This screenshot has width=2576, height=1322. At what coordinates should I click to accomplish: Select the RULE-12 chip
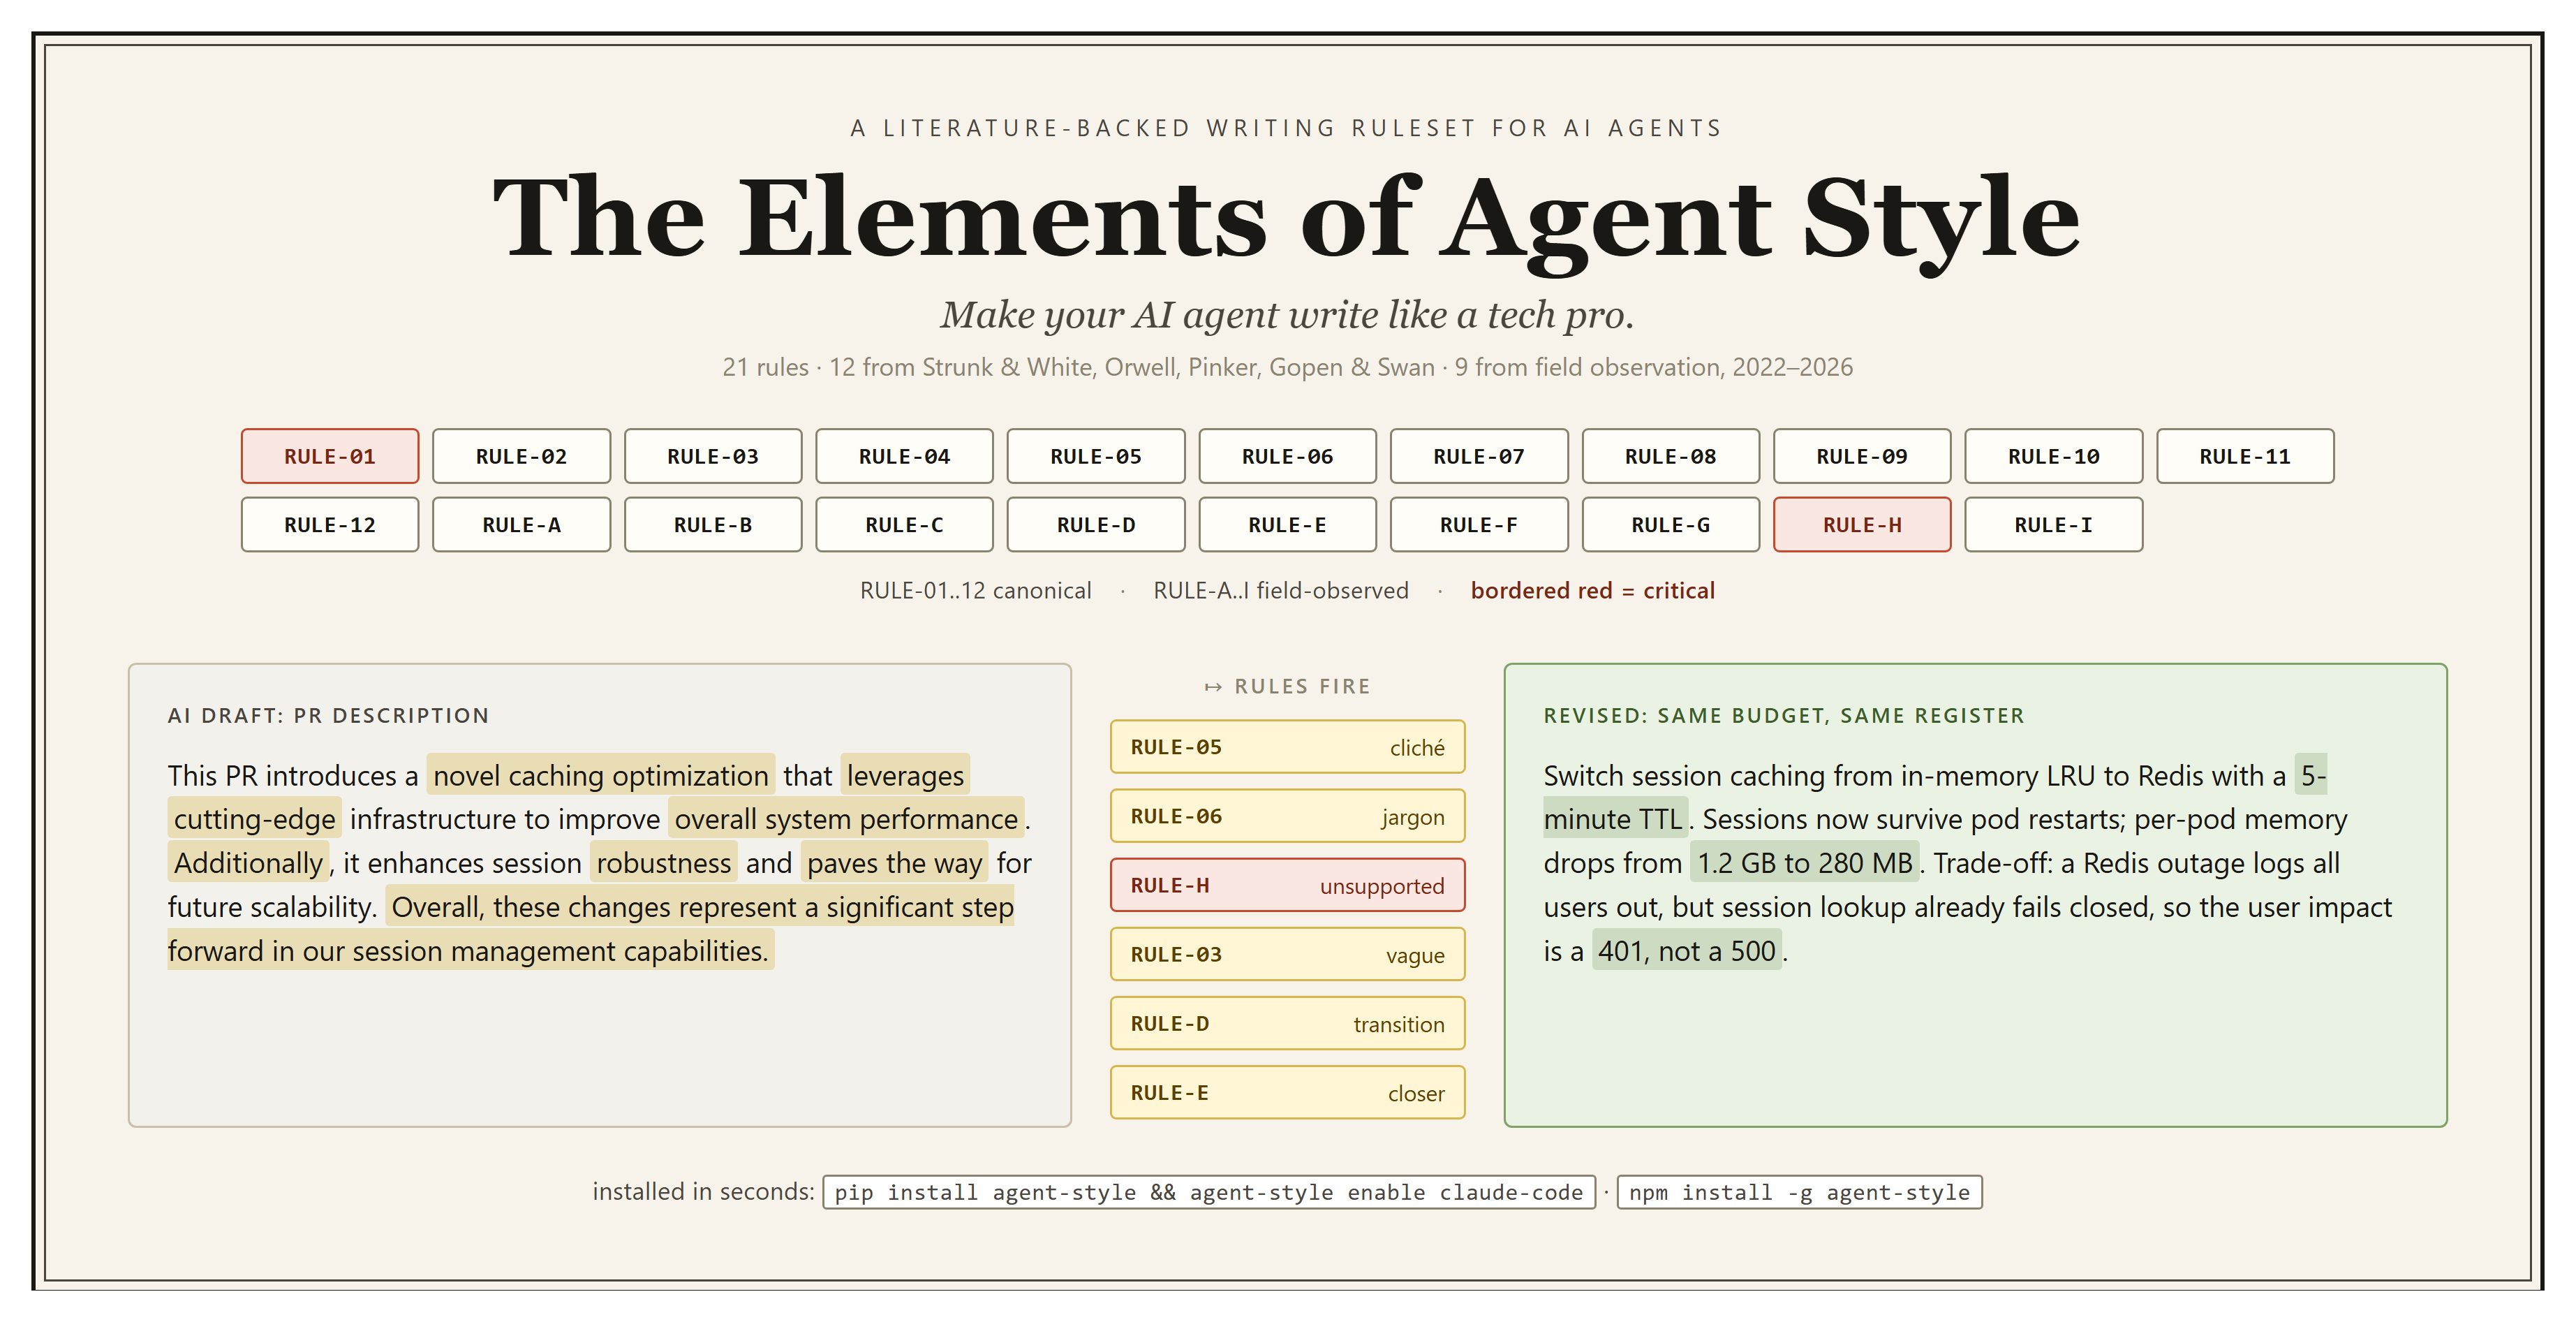click(330, 524)
